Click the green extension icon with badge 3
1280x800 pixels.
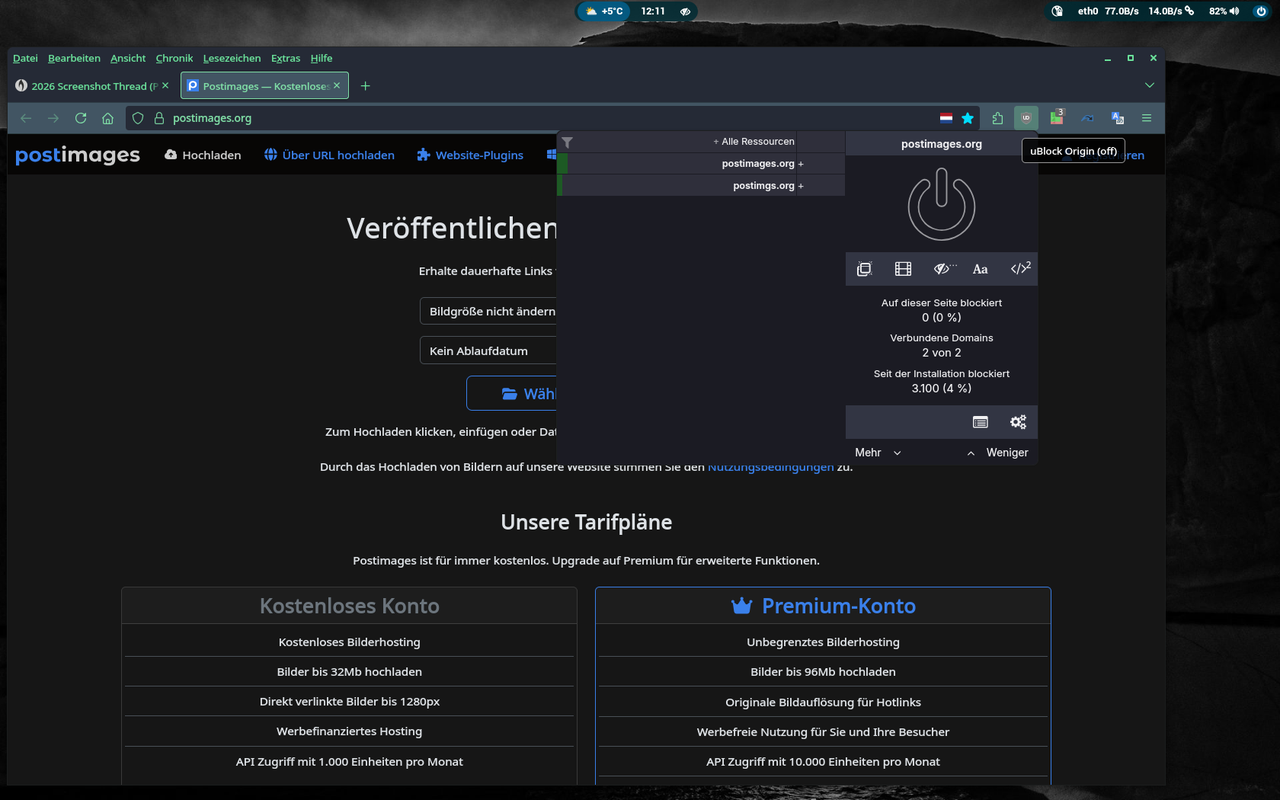point(1056,118)
